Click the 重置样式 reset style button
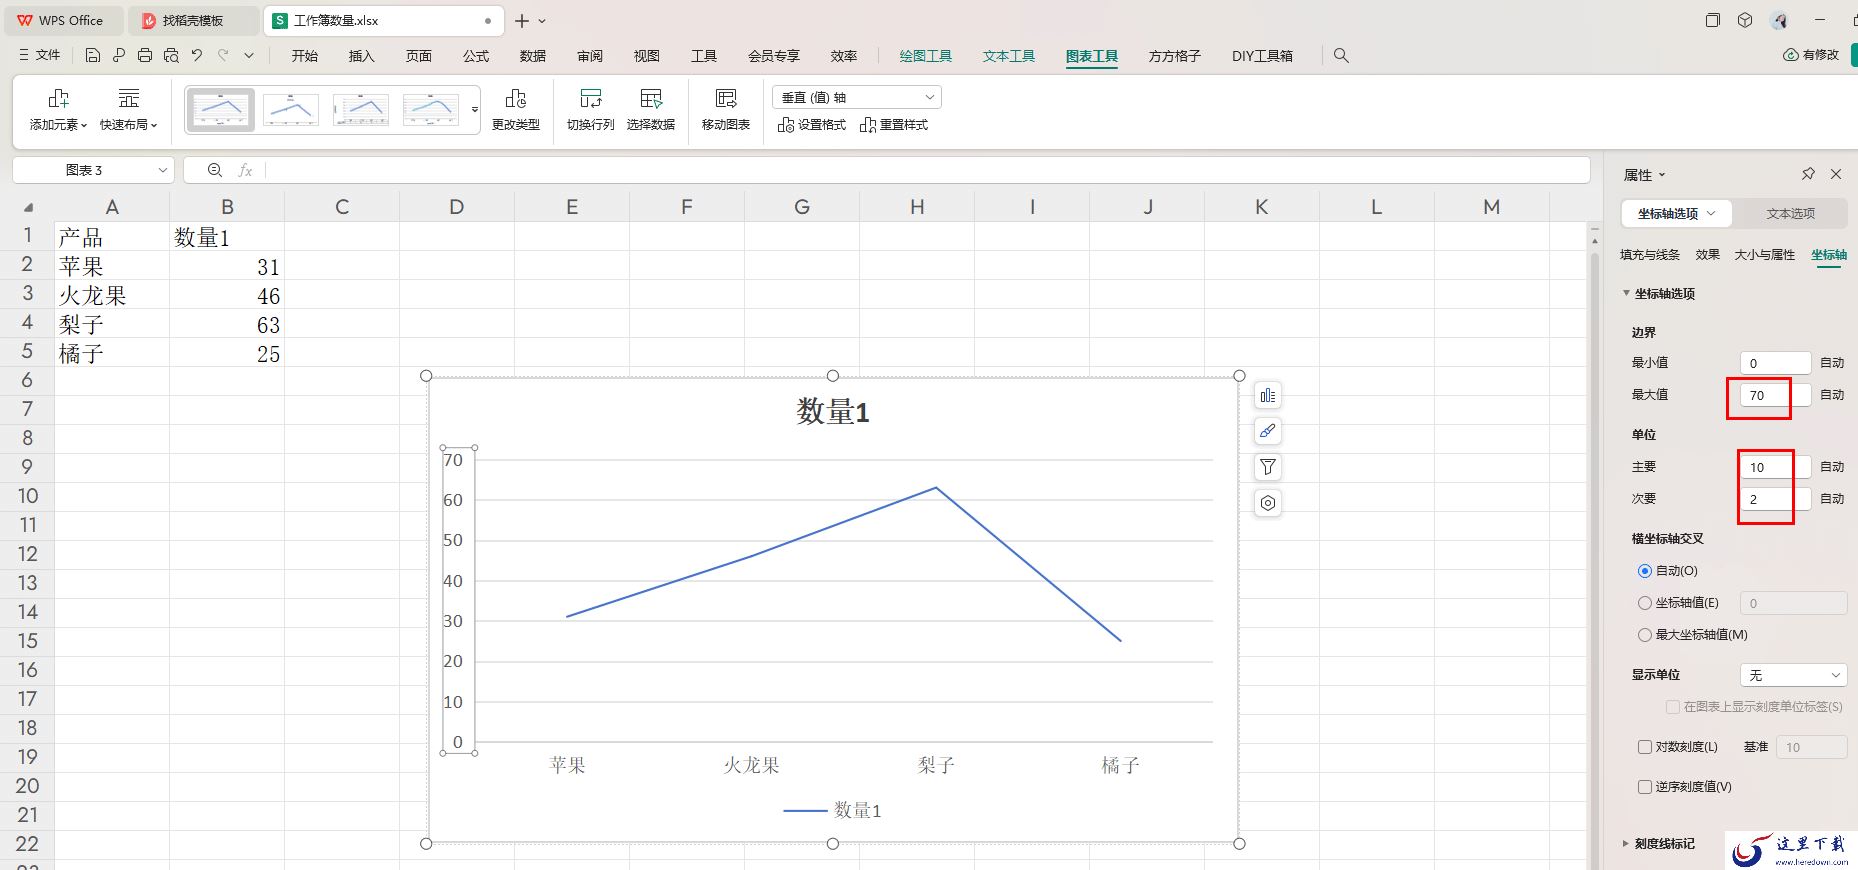 click(x=894, y=125)
